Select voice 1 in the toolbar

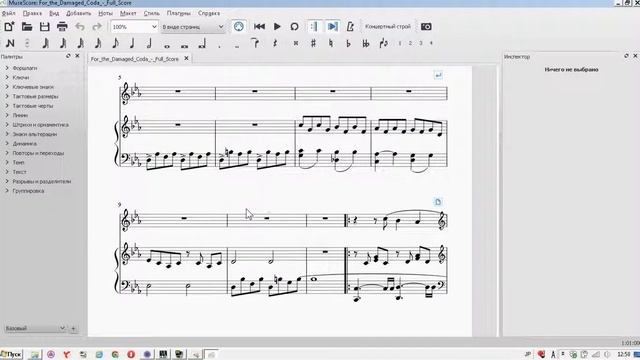click(x=400, y=43)
